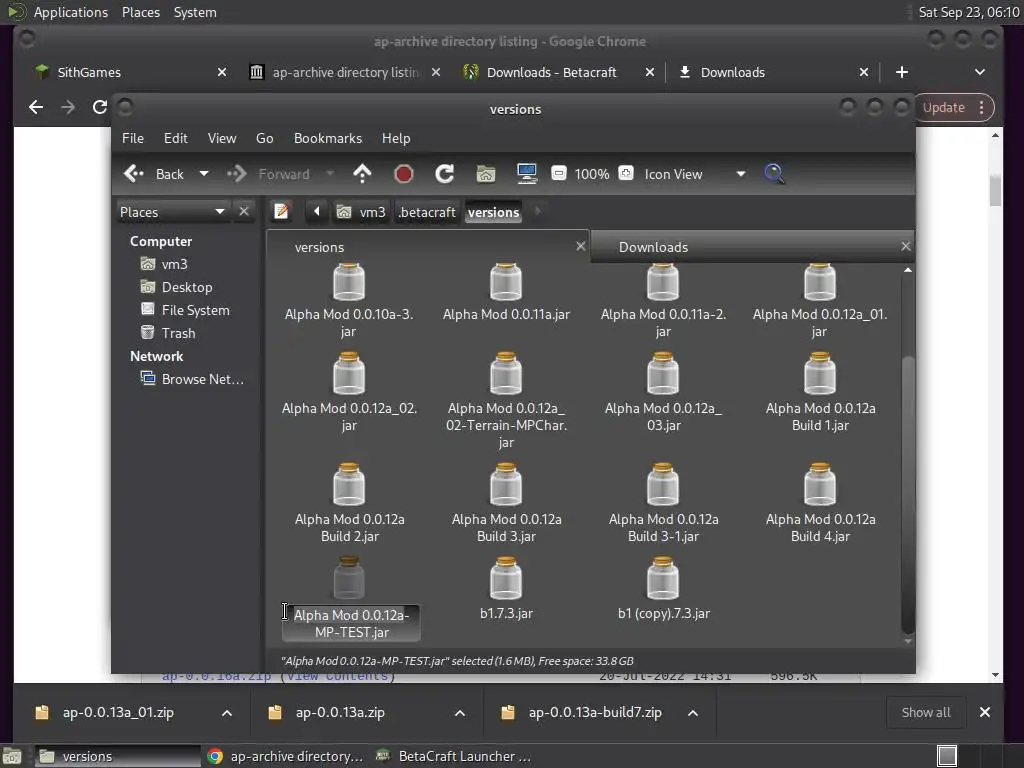Stop loading with the red stop icon
The image size is (1024, 768).
404,174
